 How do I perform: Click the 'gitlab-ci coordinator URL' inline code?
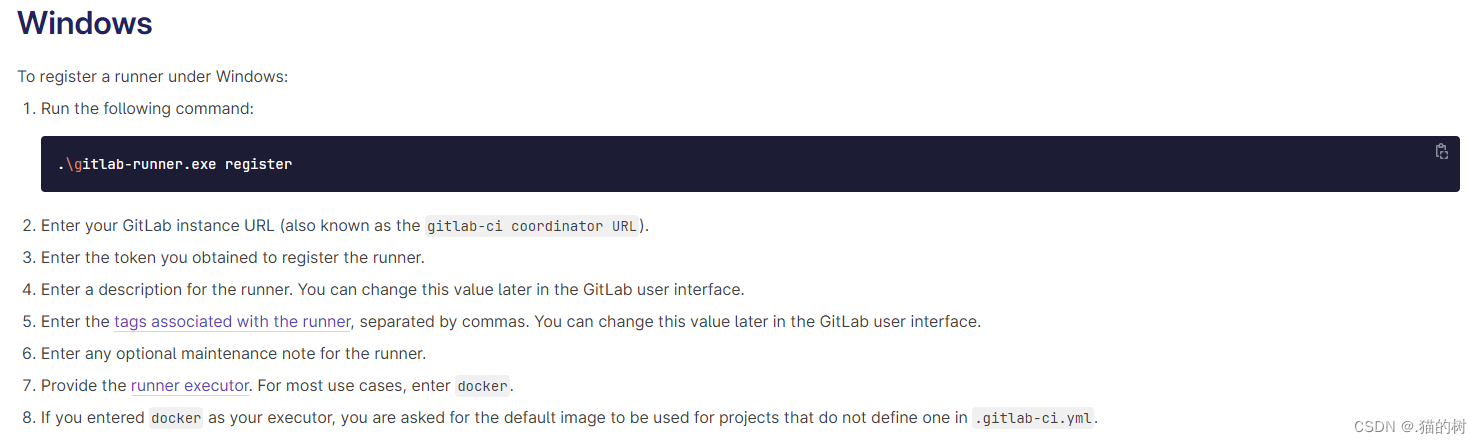pos(532,226)
